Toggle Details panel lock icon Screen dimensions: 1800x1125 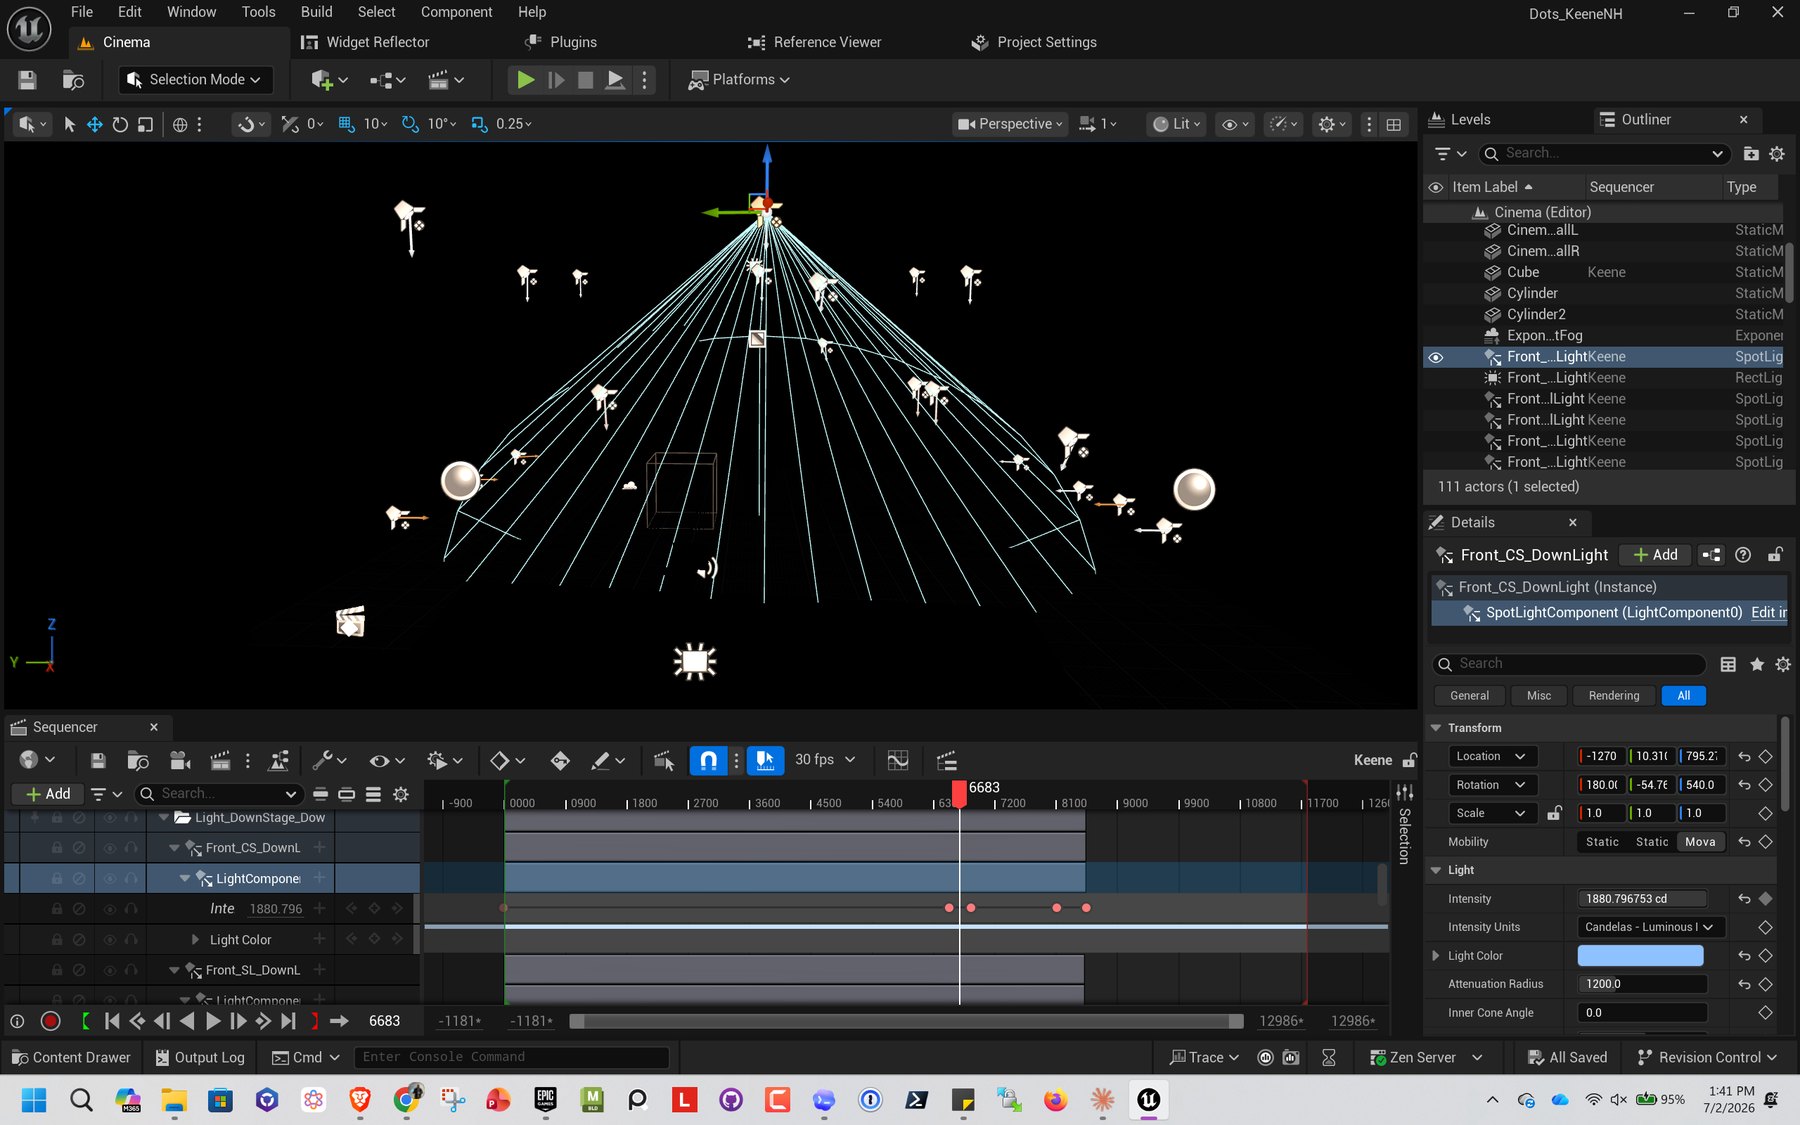point(1776,555)
